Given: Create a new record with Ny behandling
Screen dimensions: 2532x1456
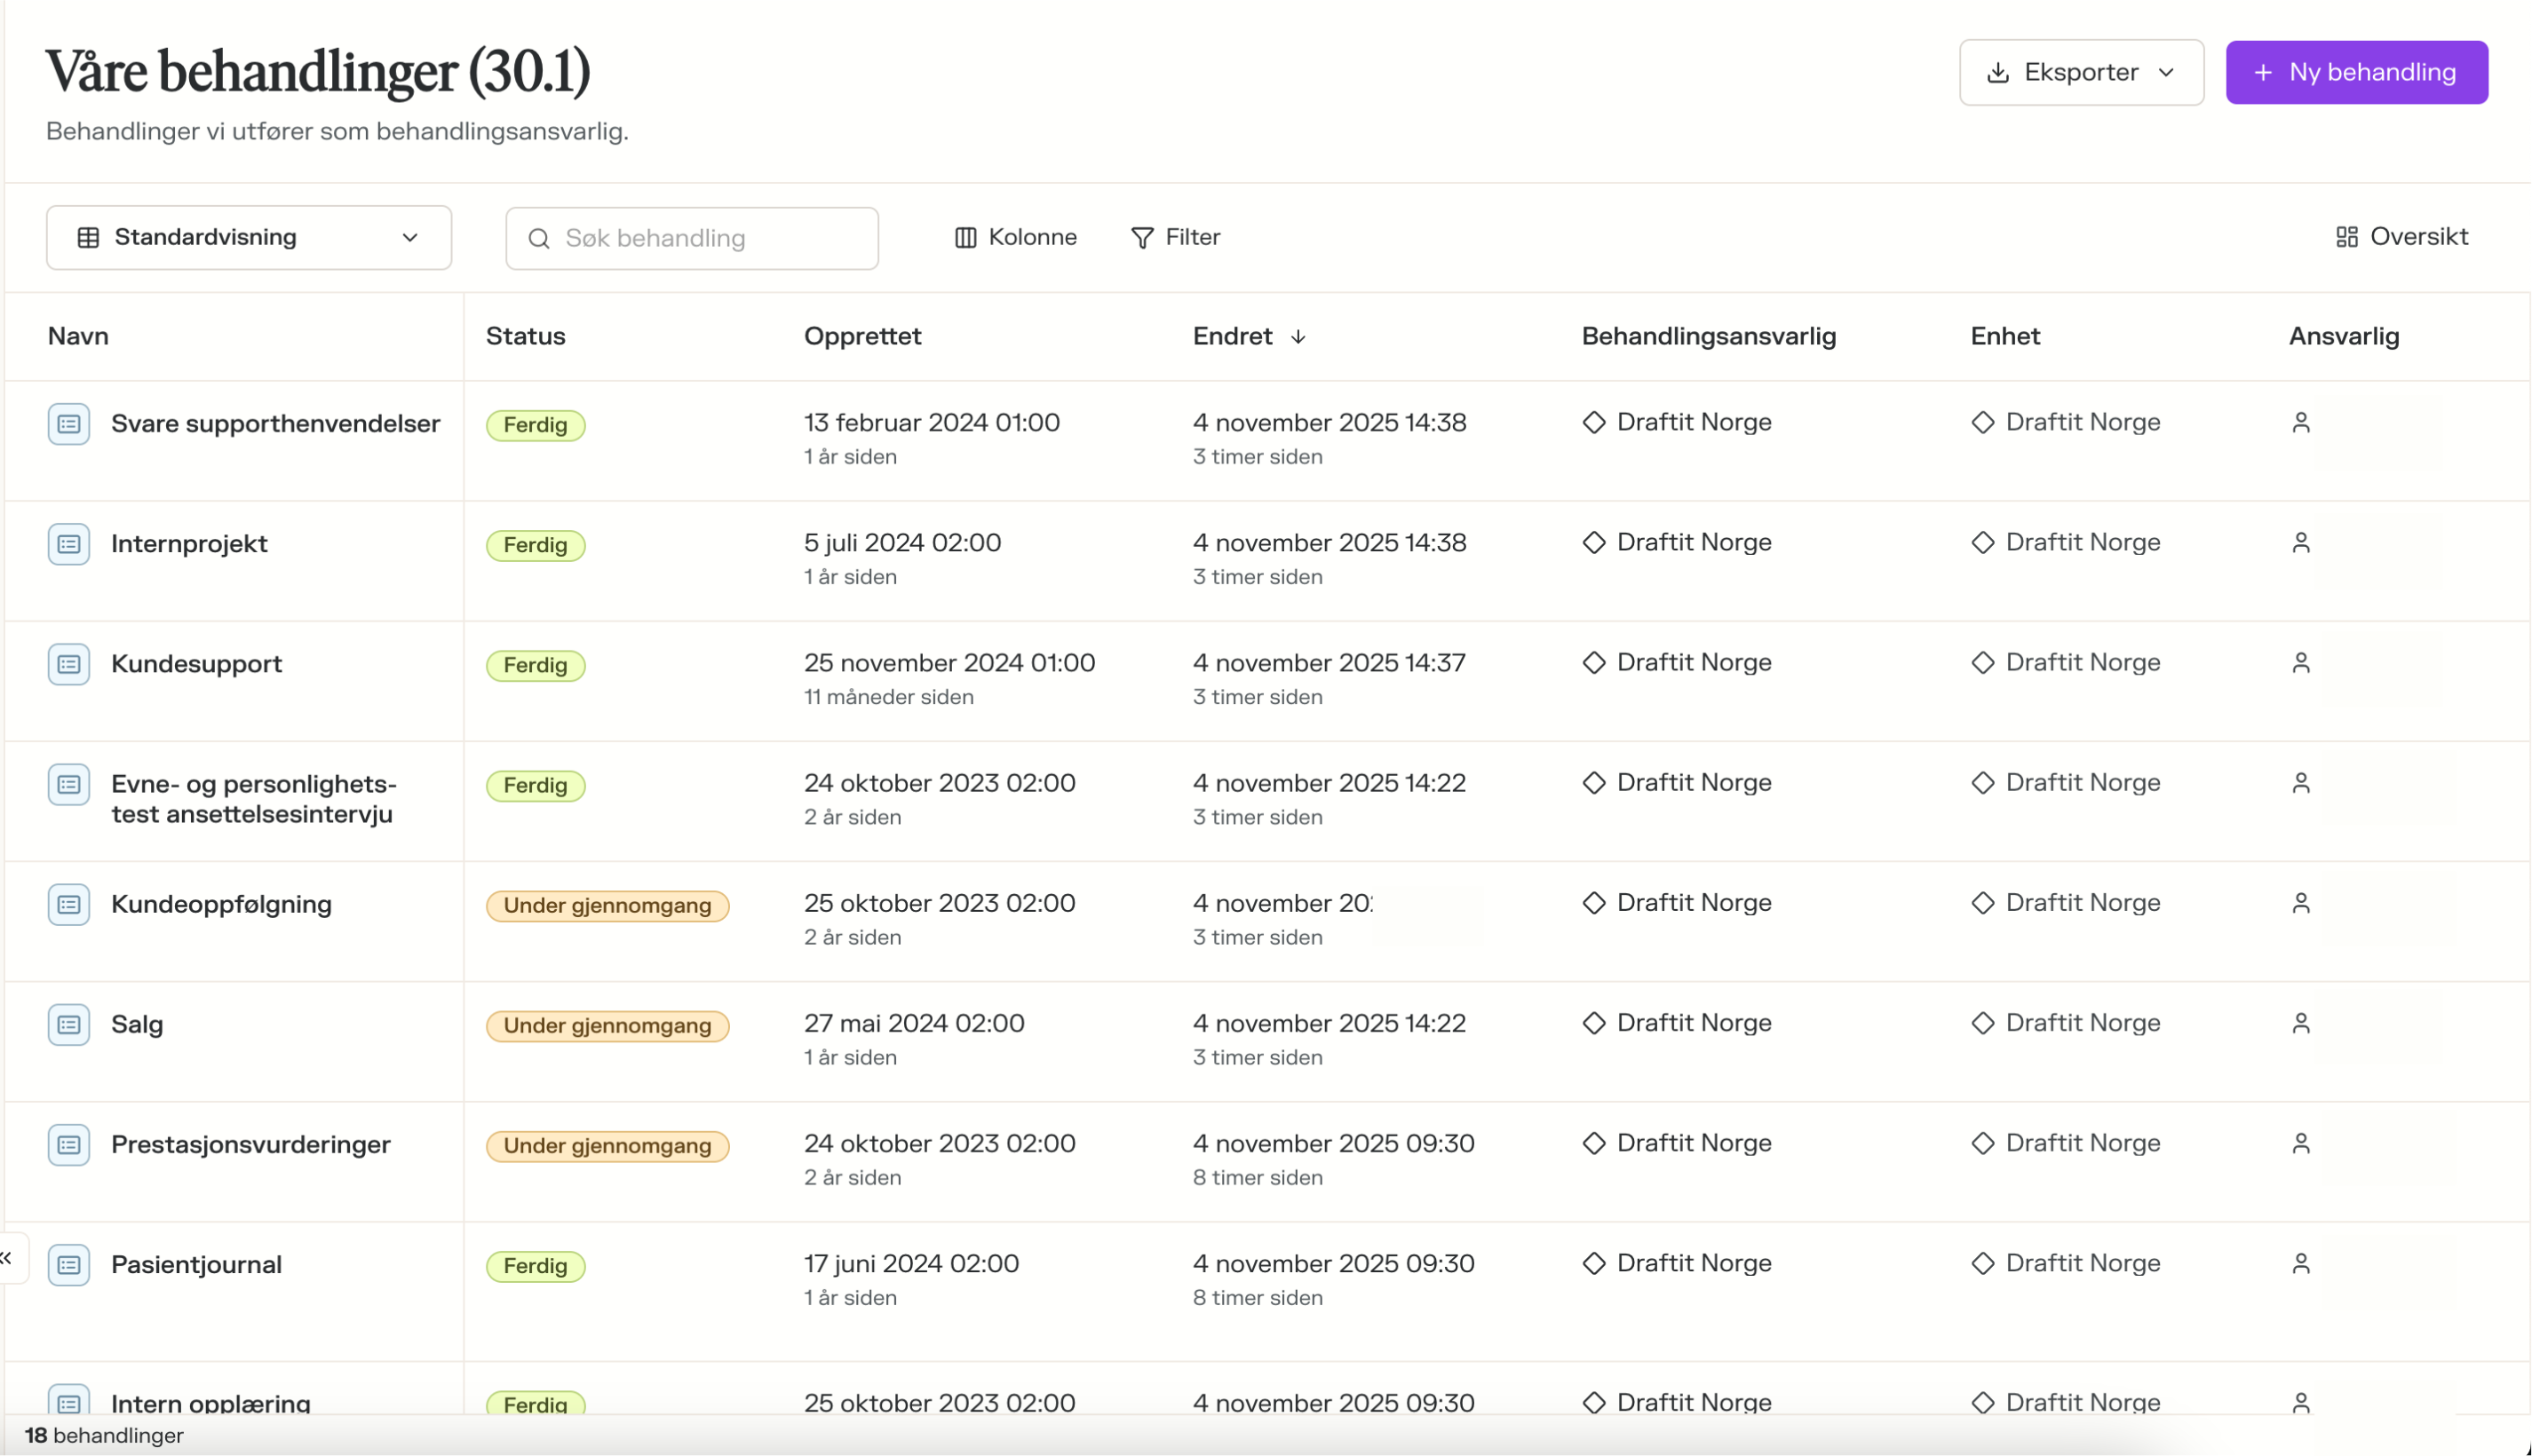Looking at the screenshot, I should pyautogui.click(x=2355, y=73).
